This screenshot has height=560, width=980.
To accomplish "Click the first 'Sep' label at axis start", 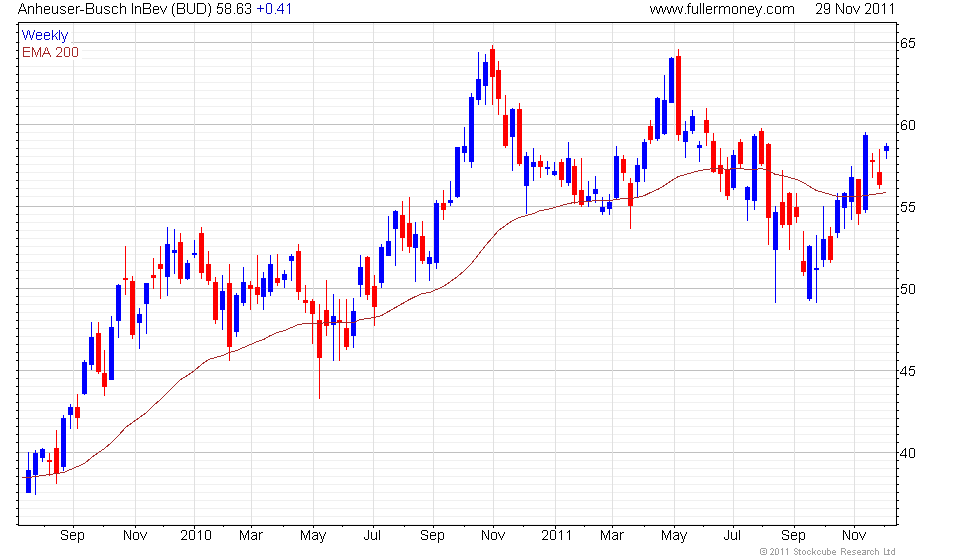I will pos(72,536).
